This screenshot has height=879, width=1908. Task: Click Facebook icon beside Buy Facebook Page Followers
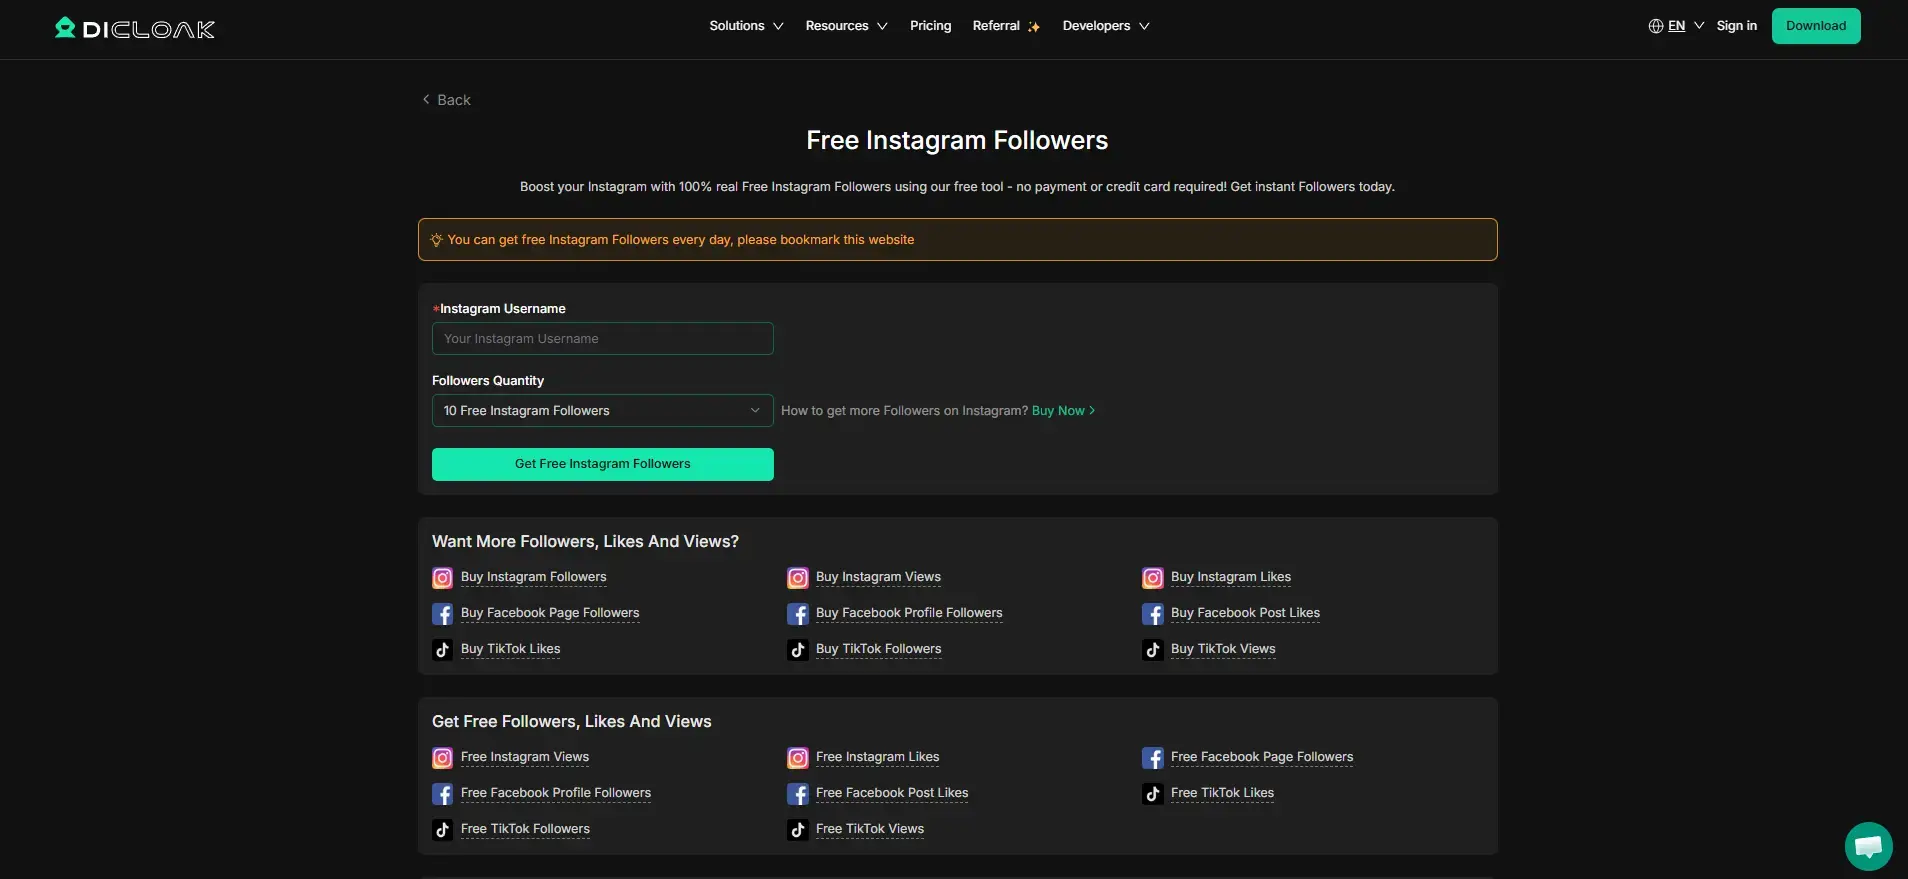click(442, 614)
